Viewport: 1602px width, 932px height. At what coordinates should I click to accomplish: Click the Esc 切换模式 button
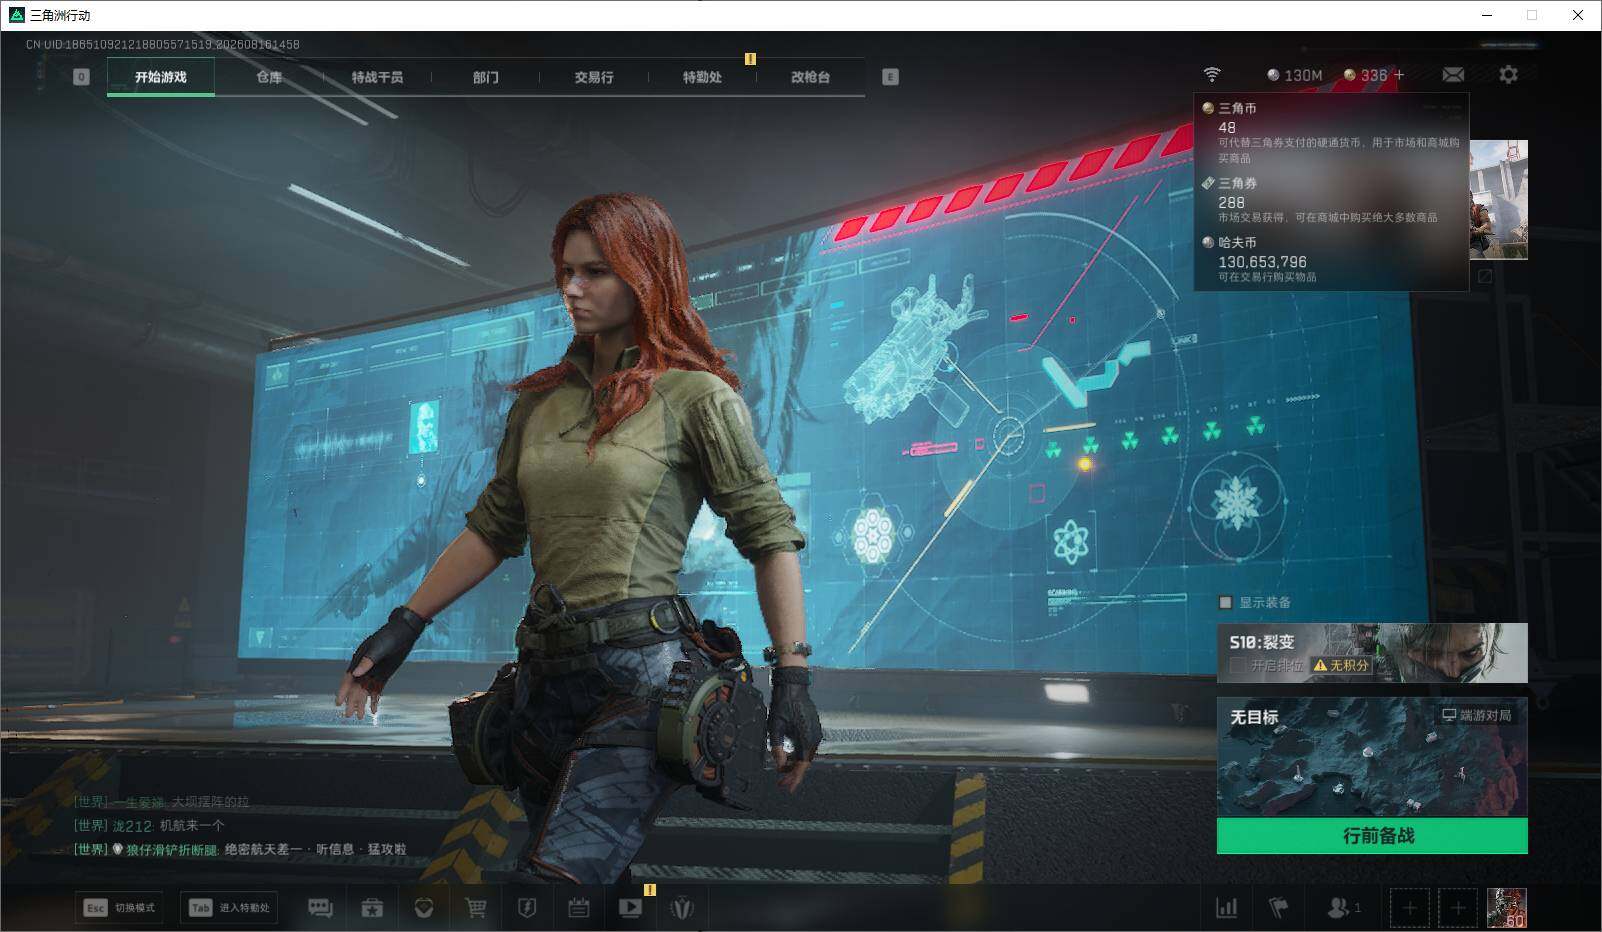coord(120,908)
